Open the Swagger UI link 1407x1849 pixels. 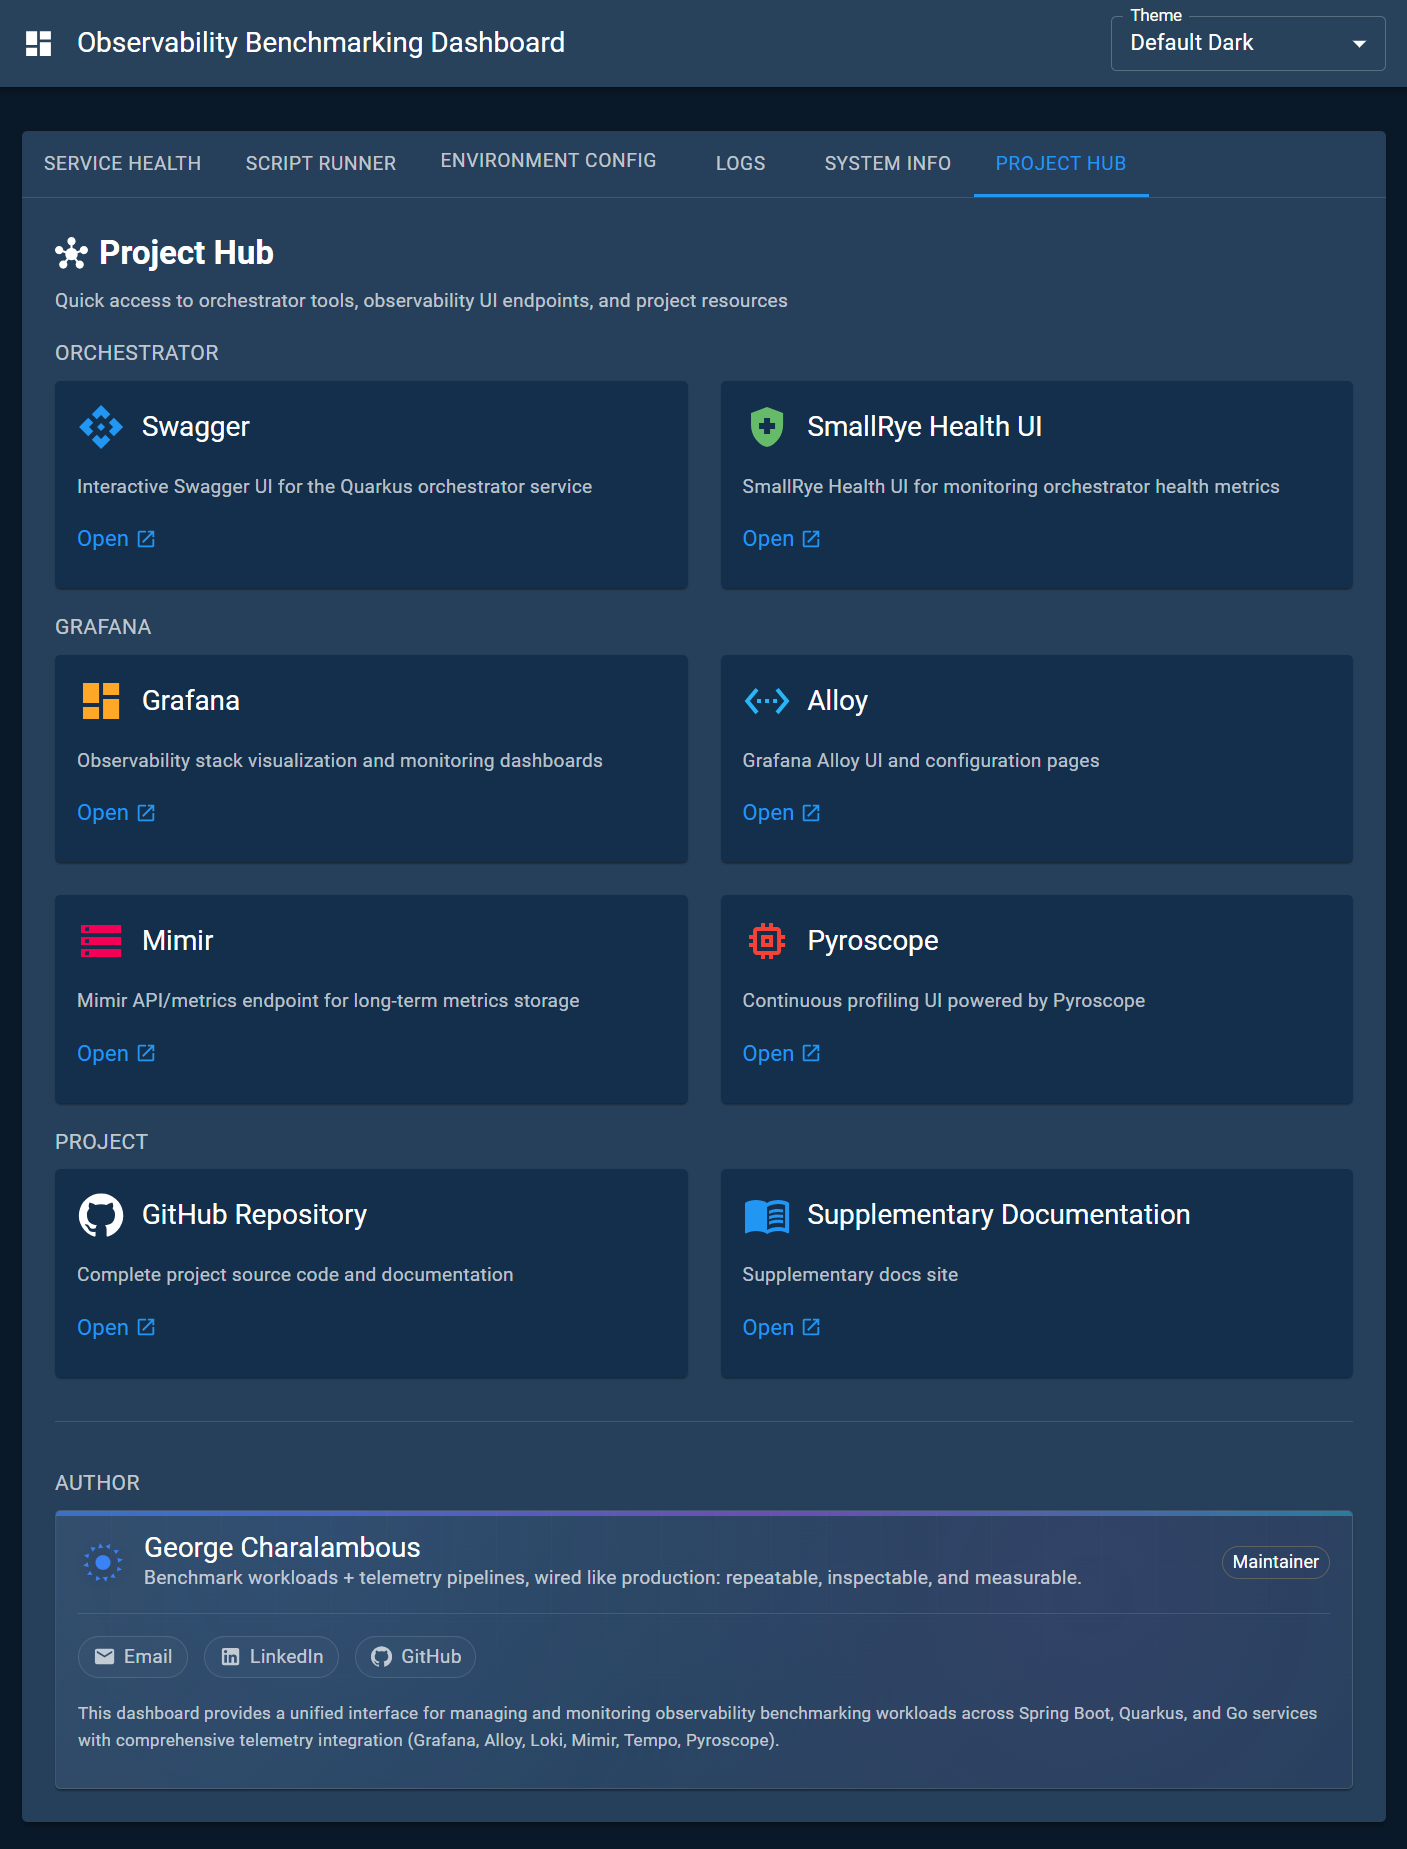click(x=116, y=539)
